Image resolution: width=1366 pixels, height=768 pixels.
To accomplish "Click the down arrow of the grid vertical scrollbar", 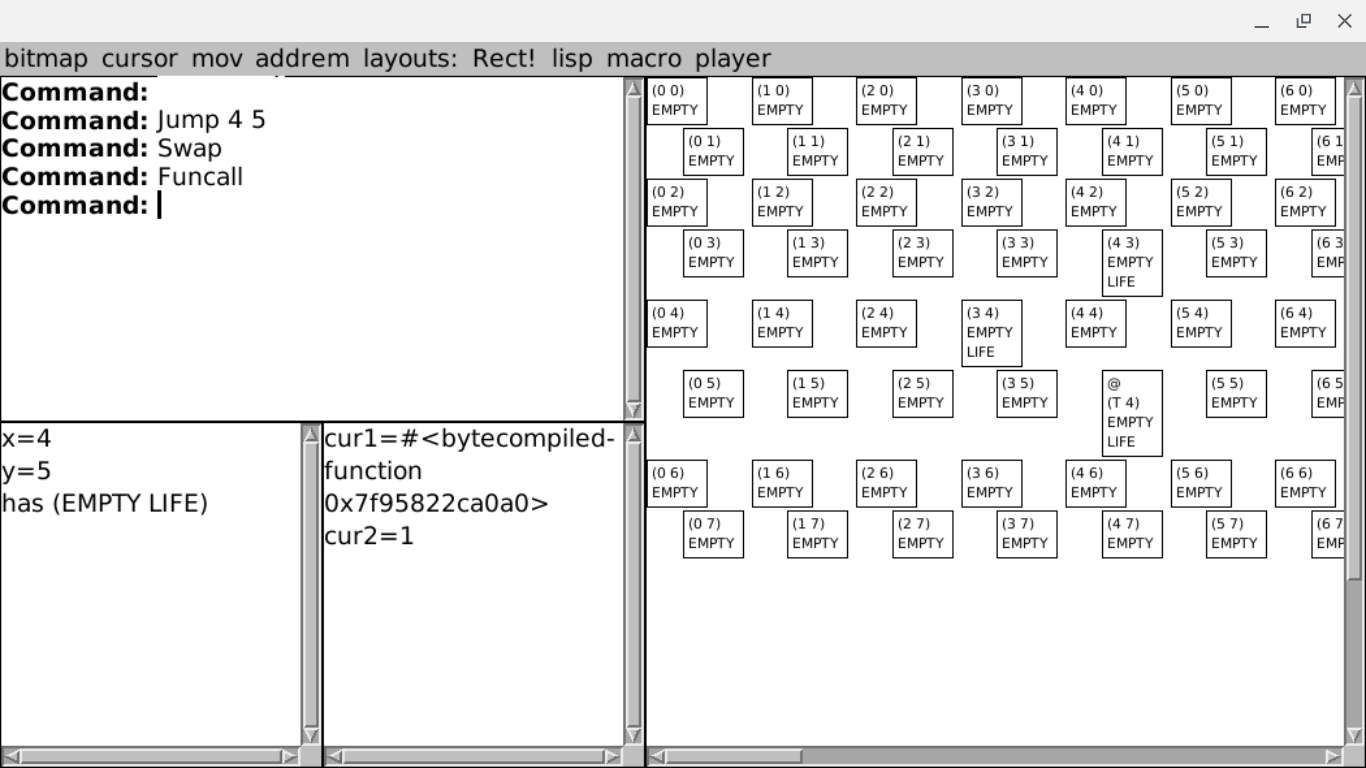I will pos(1355,735).
